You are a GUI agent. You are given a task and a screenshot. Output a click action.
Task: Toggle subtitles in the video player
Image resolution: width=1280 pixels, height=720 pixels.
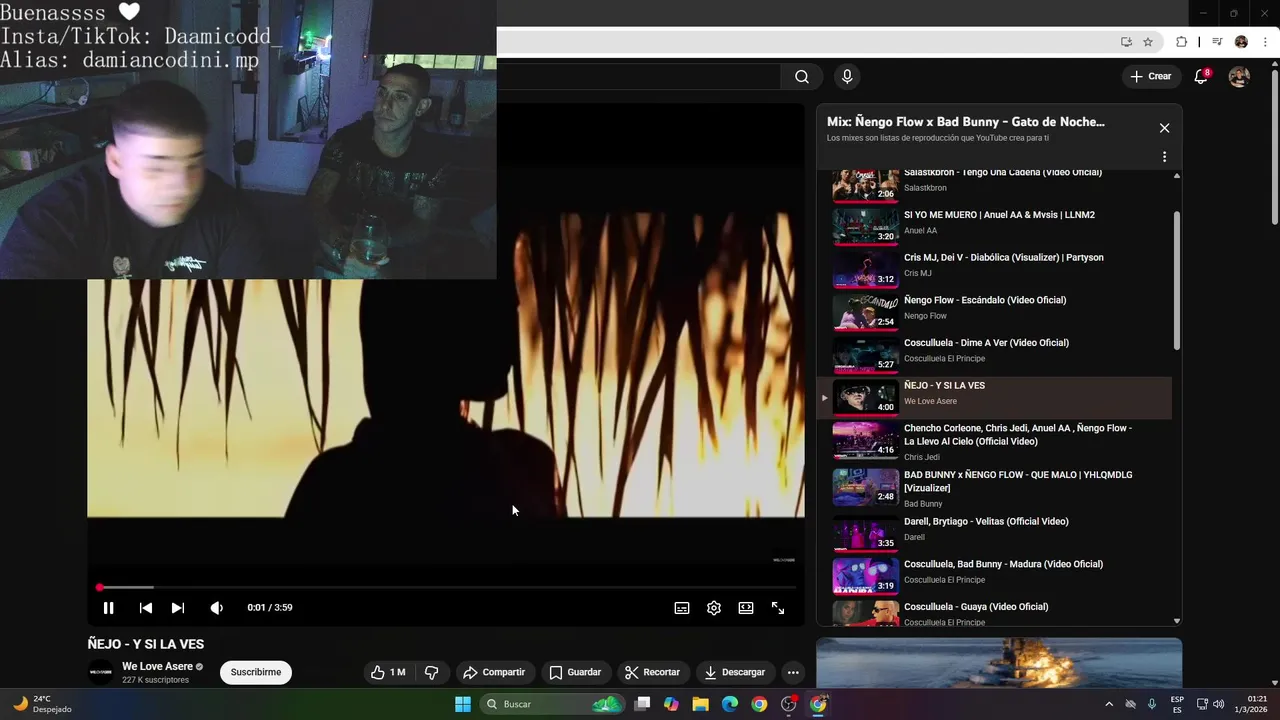point(682,608)
